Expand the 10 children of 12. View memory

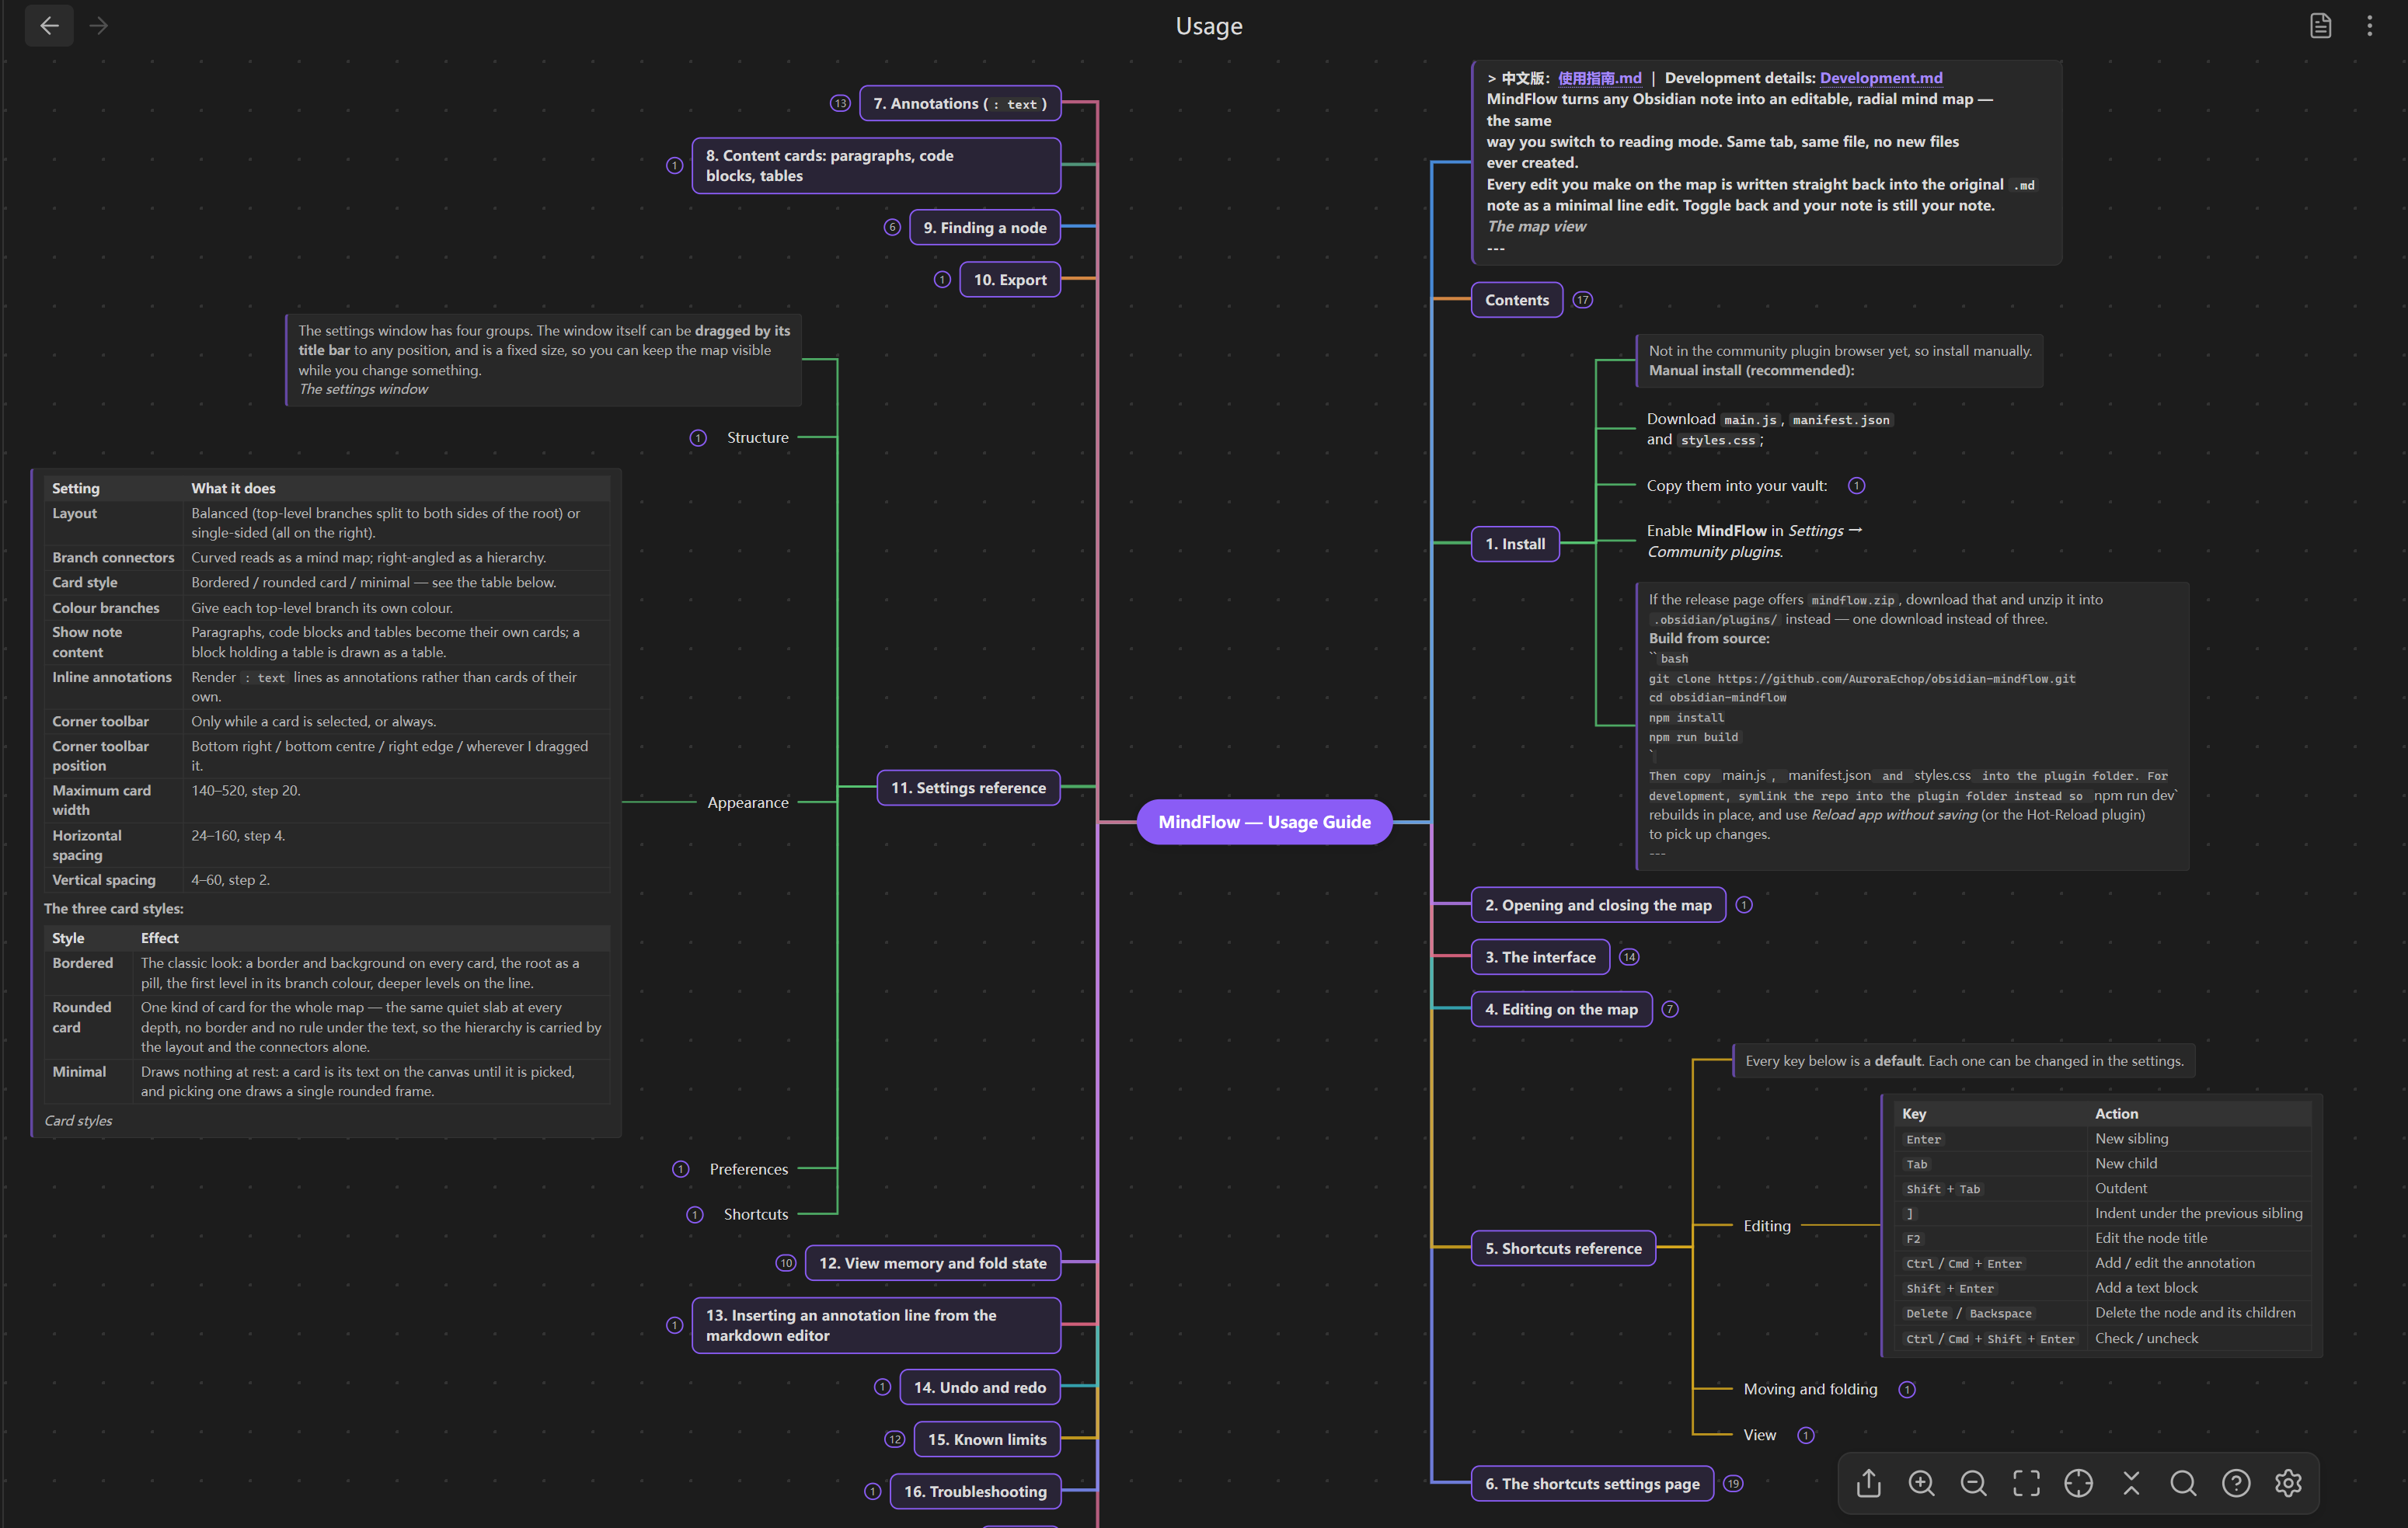[786, 1263]
